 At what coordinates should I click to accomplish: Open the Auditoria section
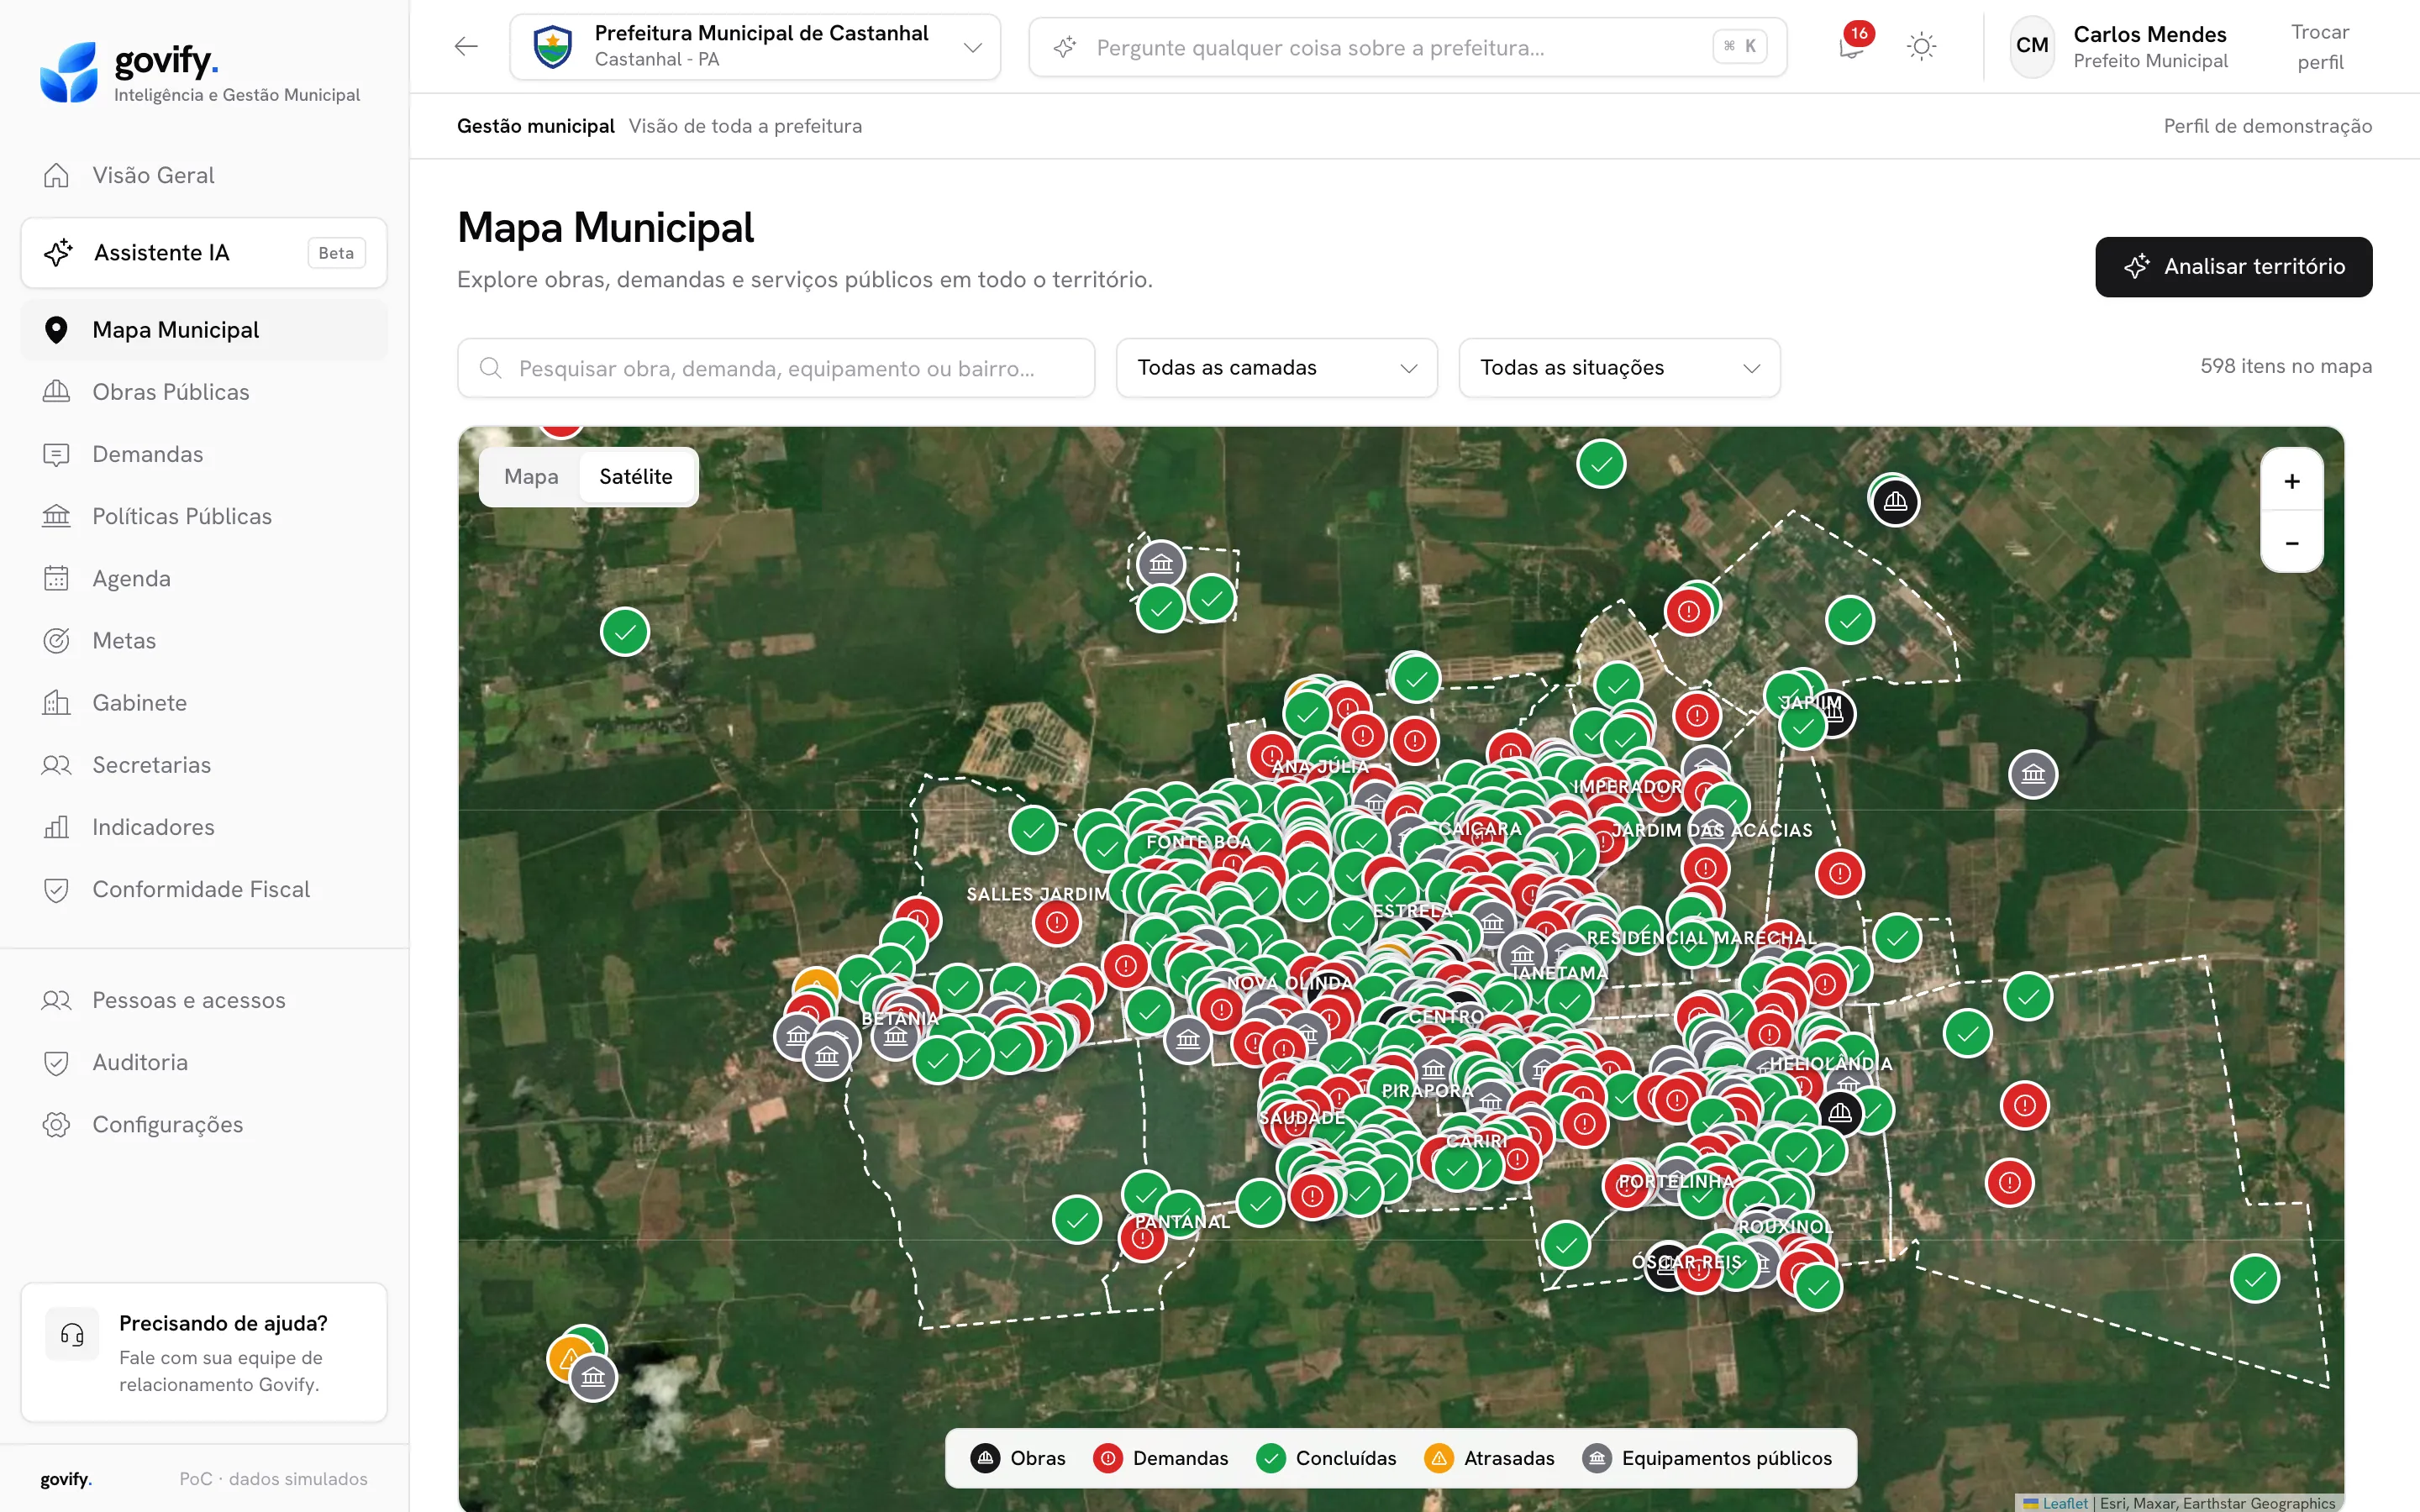click(204, 1062)
